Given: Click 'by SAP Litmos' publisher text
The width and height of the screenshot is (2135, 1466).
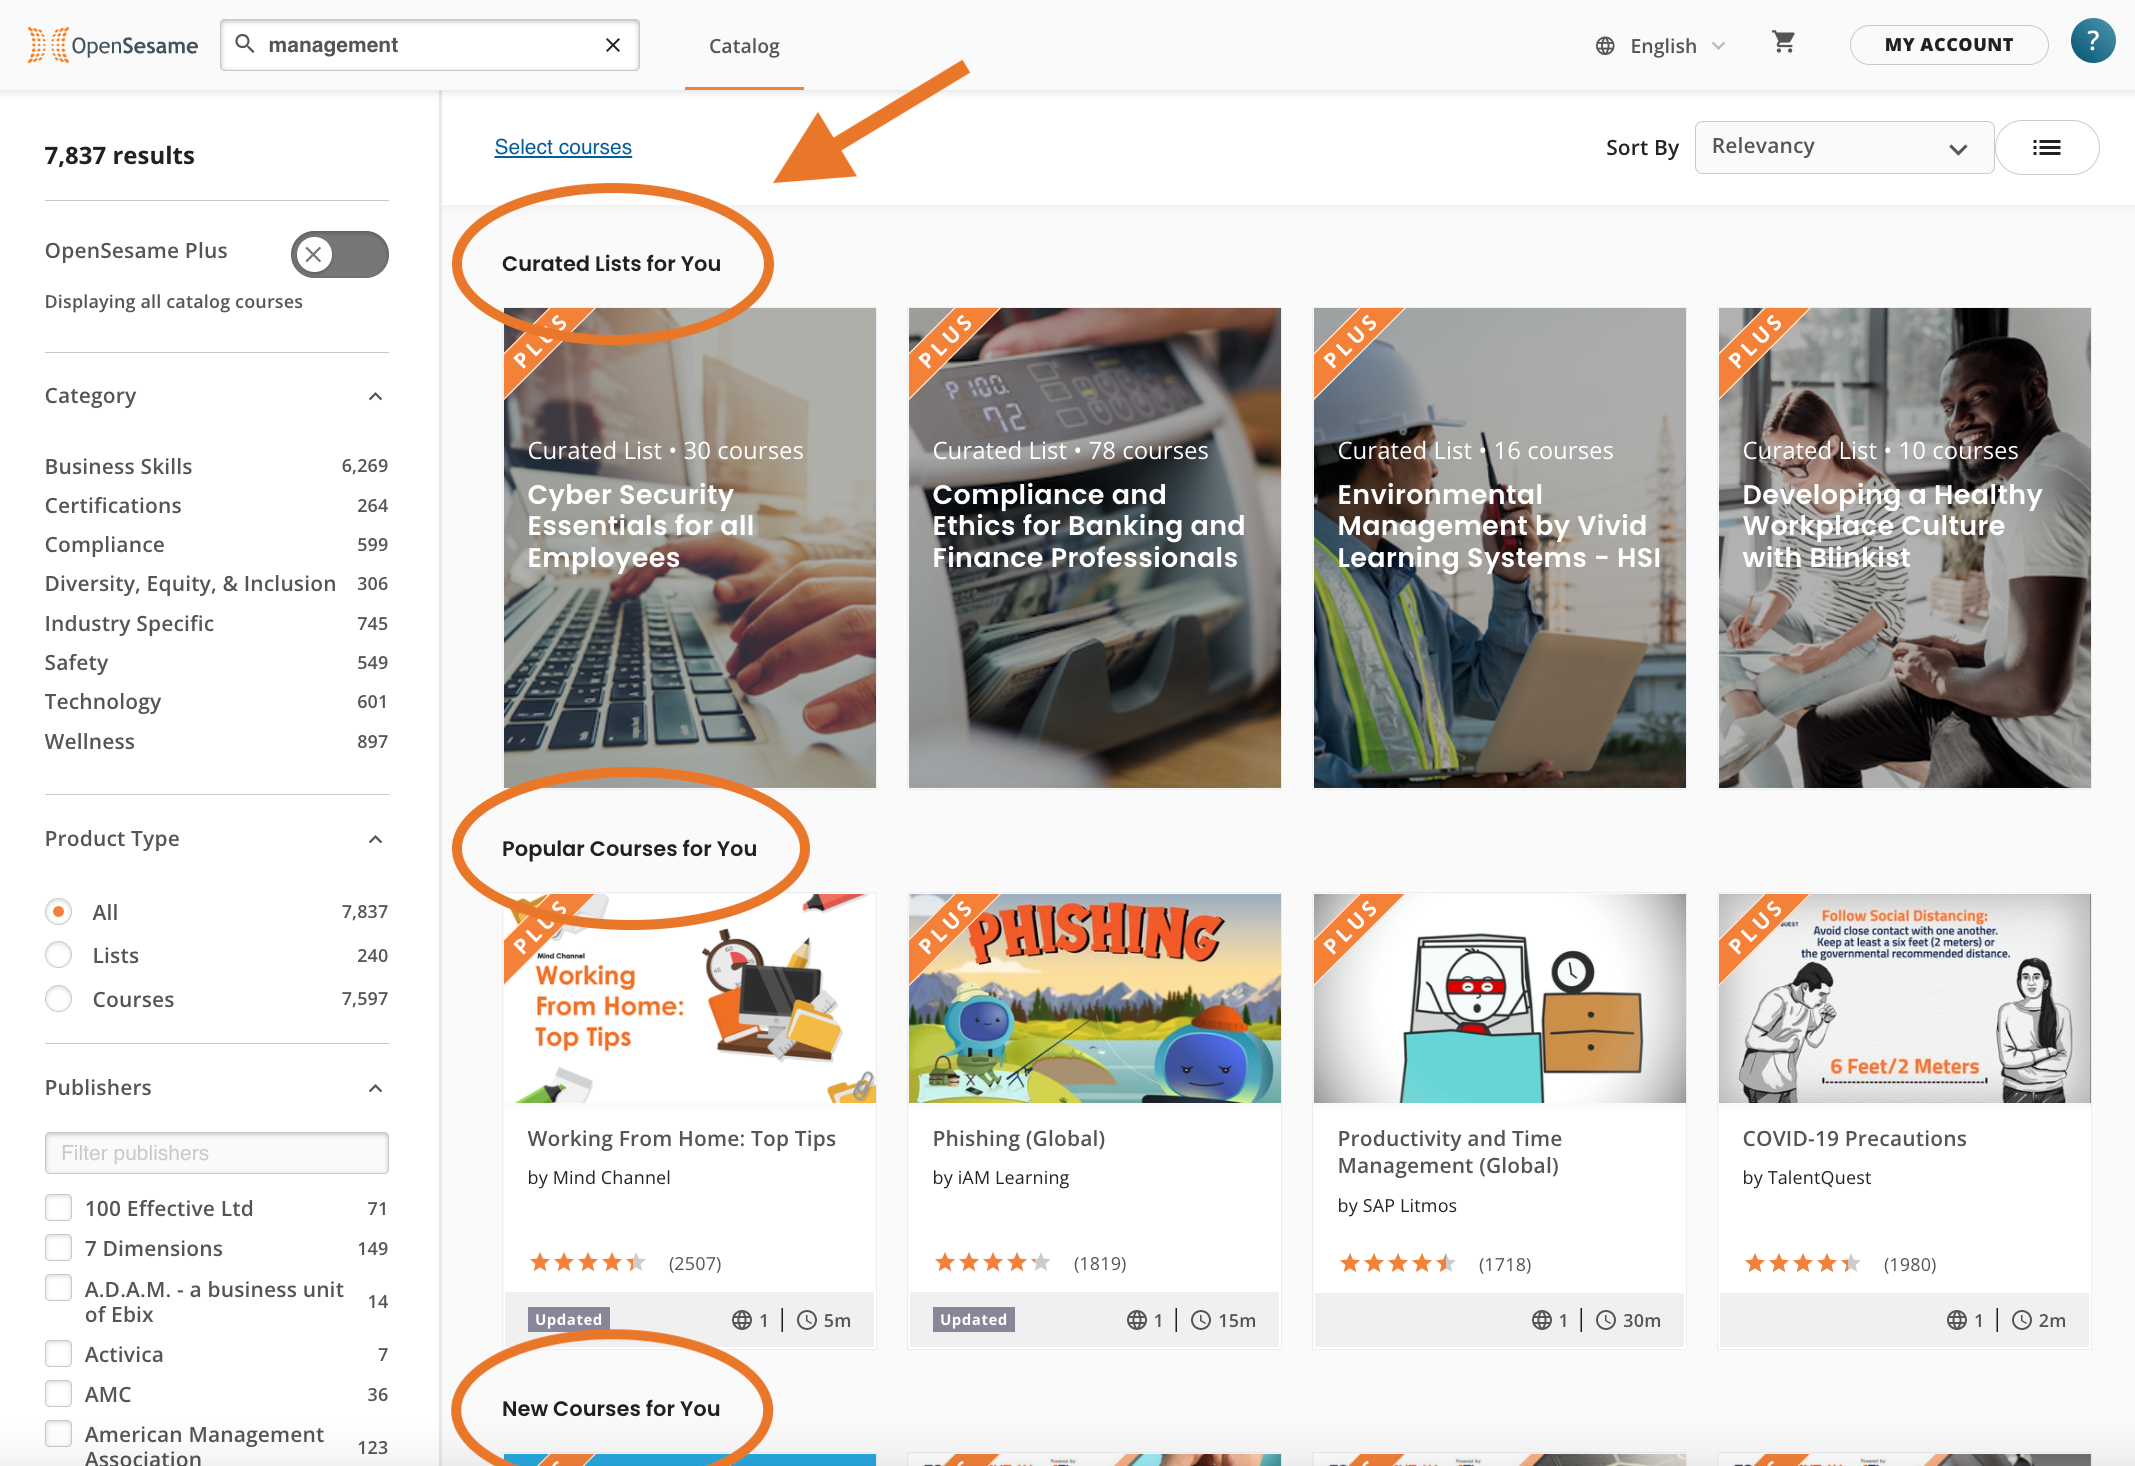Looking at the screenshot, I should [x=1397, y=1205].
